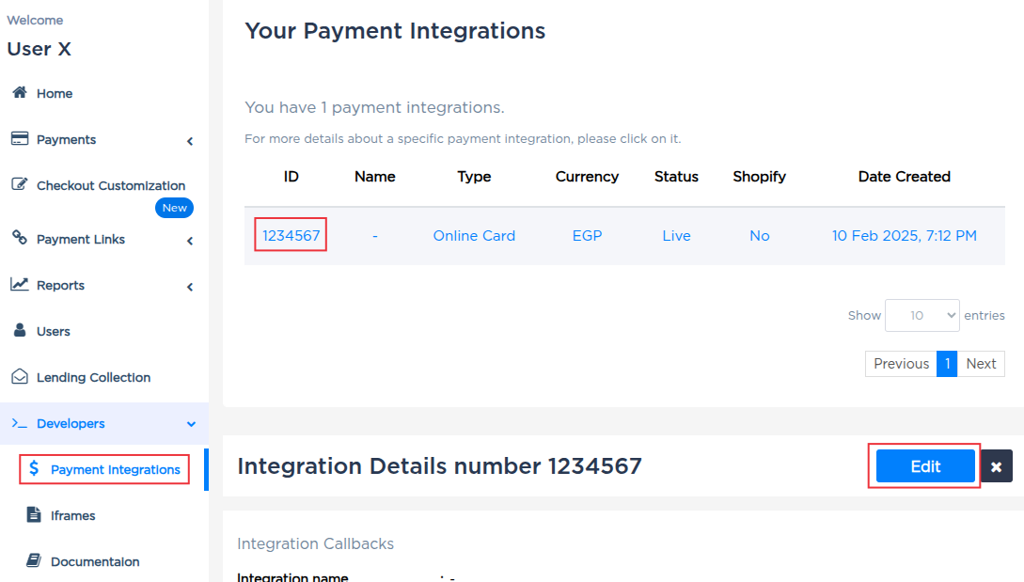Click the Reports chart icon

point(19,285)
